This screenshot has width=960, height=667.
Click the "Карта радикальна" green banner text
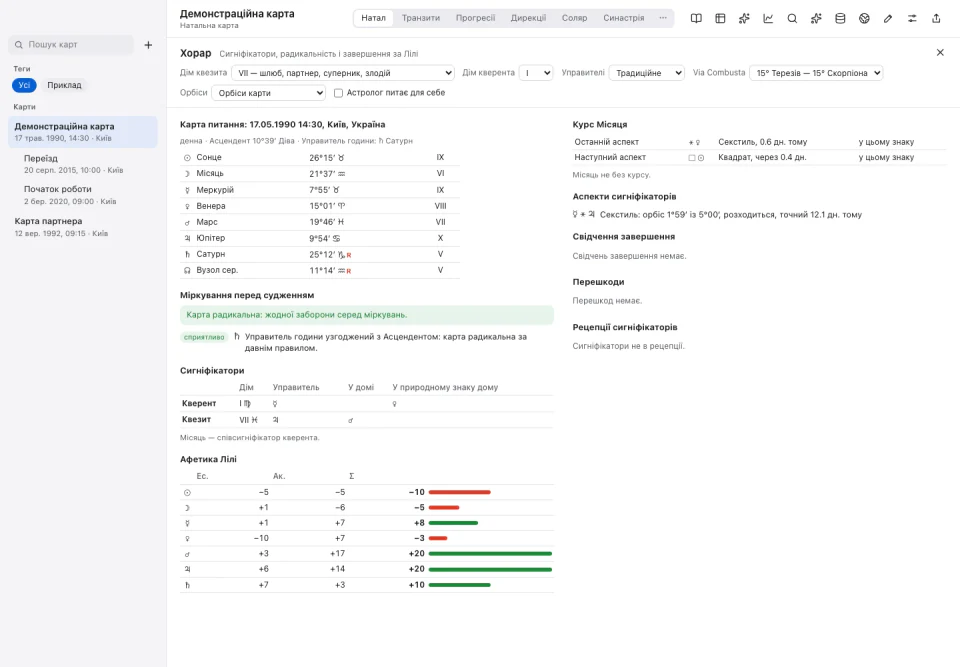[x=297, y=315]
